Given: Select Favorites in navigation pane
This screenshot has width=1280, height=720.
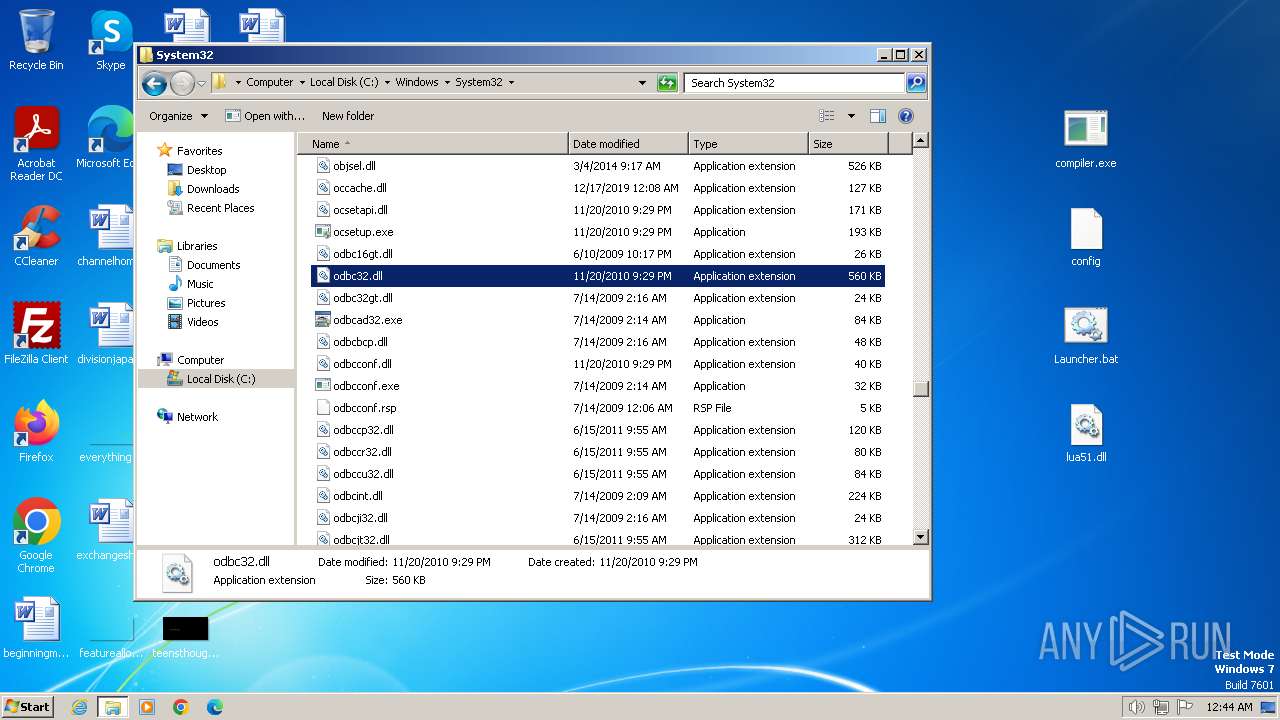Looking at the screenshot, I should [199, 151].
